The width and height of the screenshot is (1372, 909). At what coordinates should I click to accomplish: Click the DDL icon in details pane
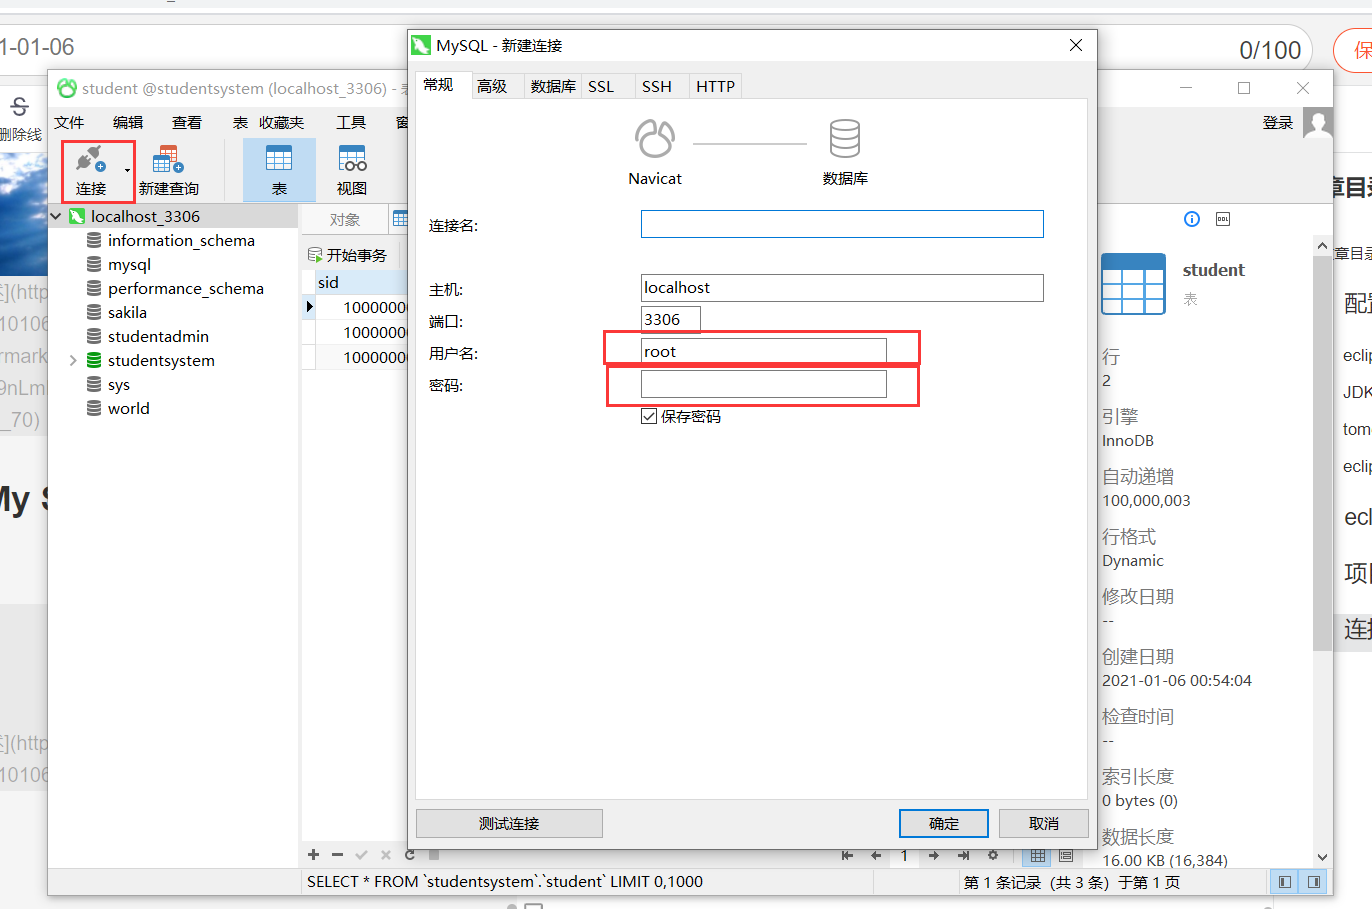(x=1223, y=219)
